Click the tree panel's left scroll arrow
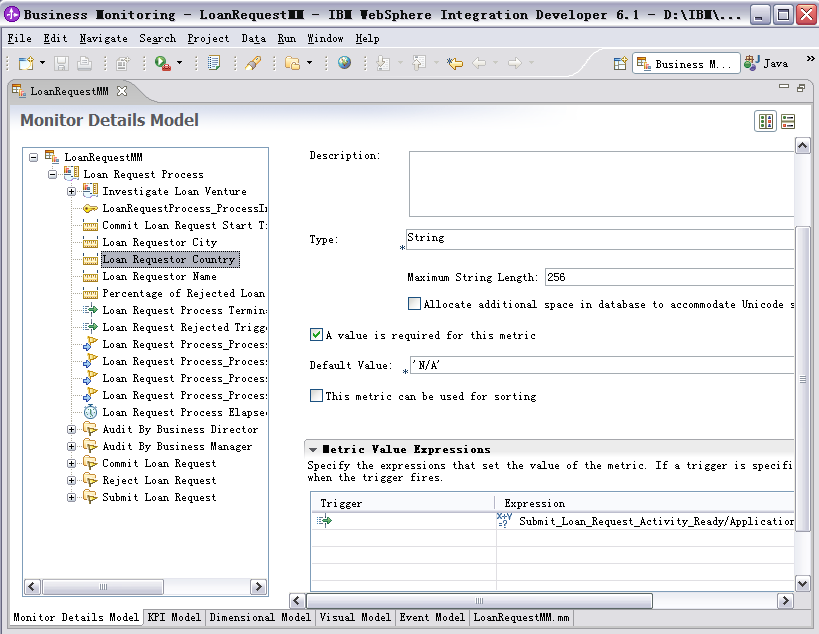This screenshot has width=819, height=634. (x=32, y=586)
